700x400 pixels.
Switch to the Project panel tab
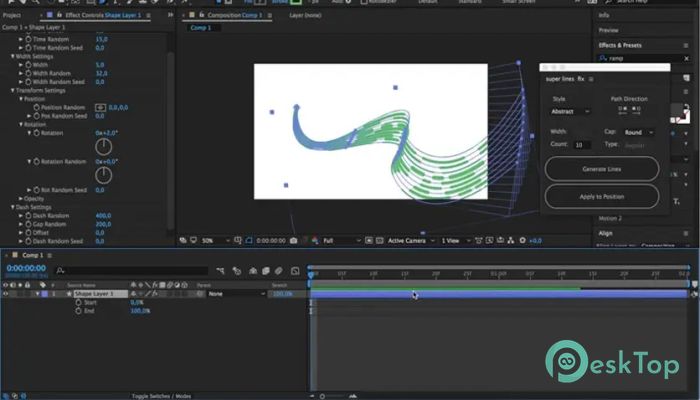(12, 15)
